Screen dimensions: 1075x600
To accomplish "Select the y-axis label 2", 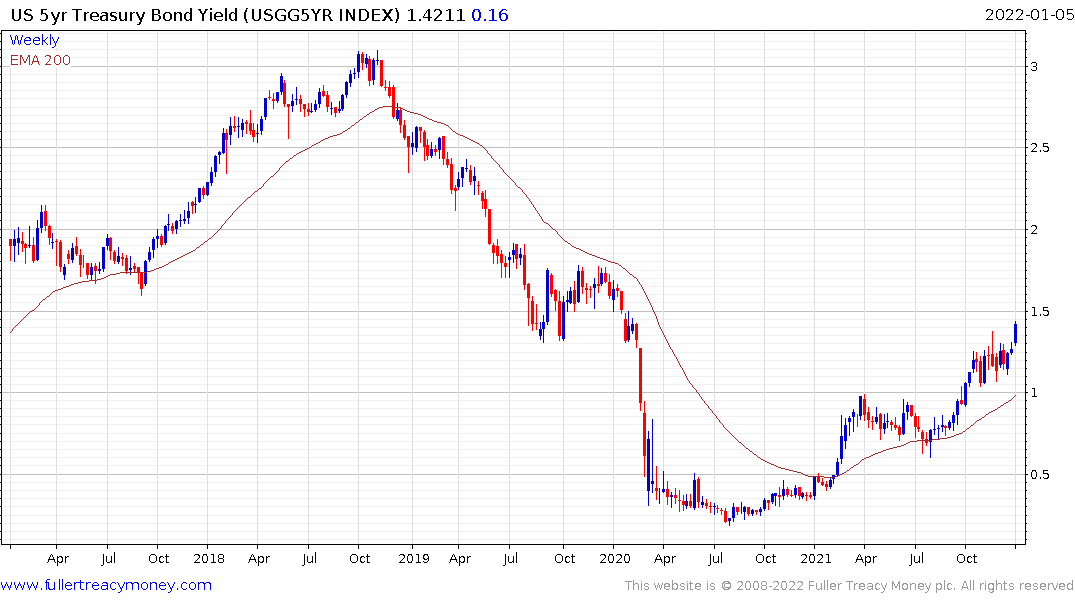I will (x=1035, y=230).
